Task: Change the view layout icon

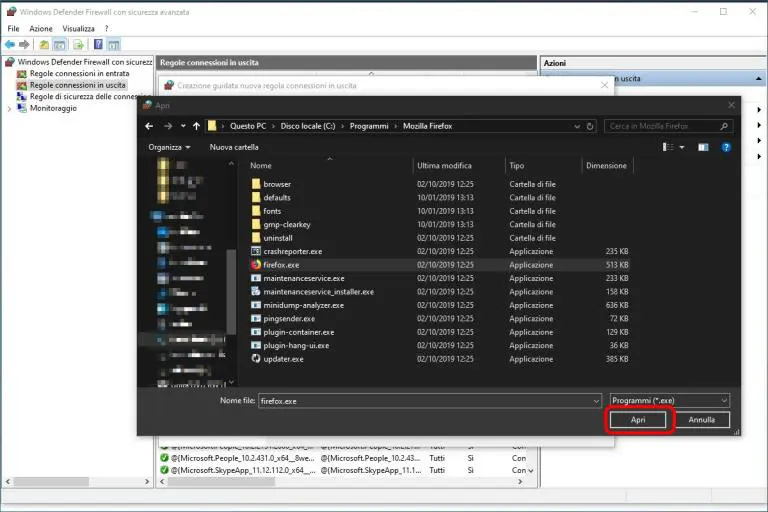Action: (x=668, y=147)
